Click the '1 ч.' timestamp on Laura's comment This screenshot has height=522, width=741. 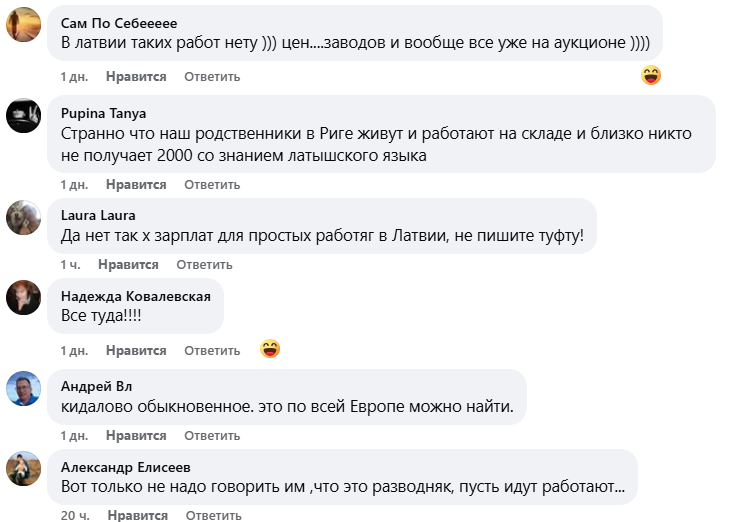point(70,265)
